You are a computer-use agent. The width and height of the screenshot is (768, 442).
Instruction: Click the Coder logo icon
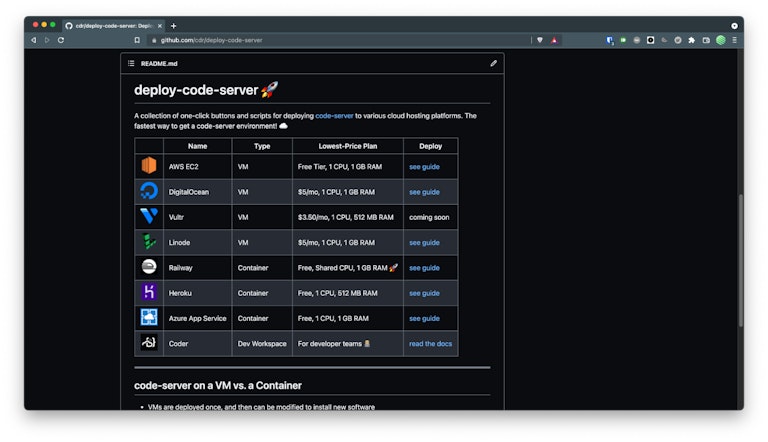[148, 343]
